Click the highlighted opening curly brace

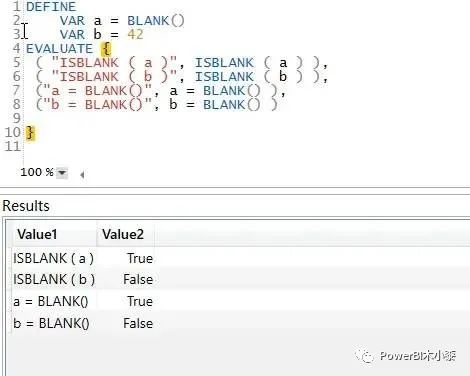(x=106, y=49)
